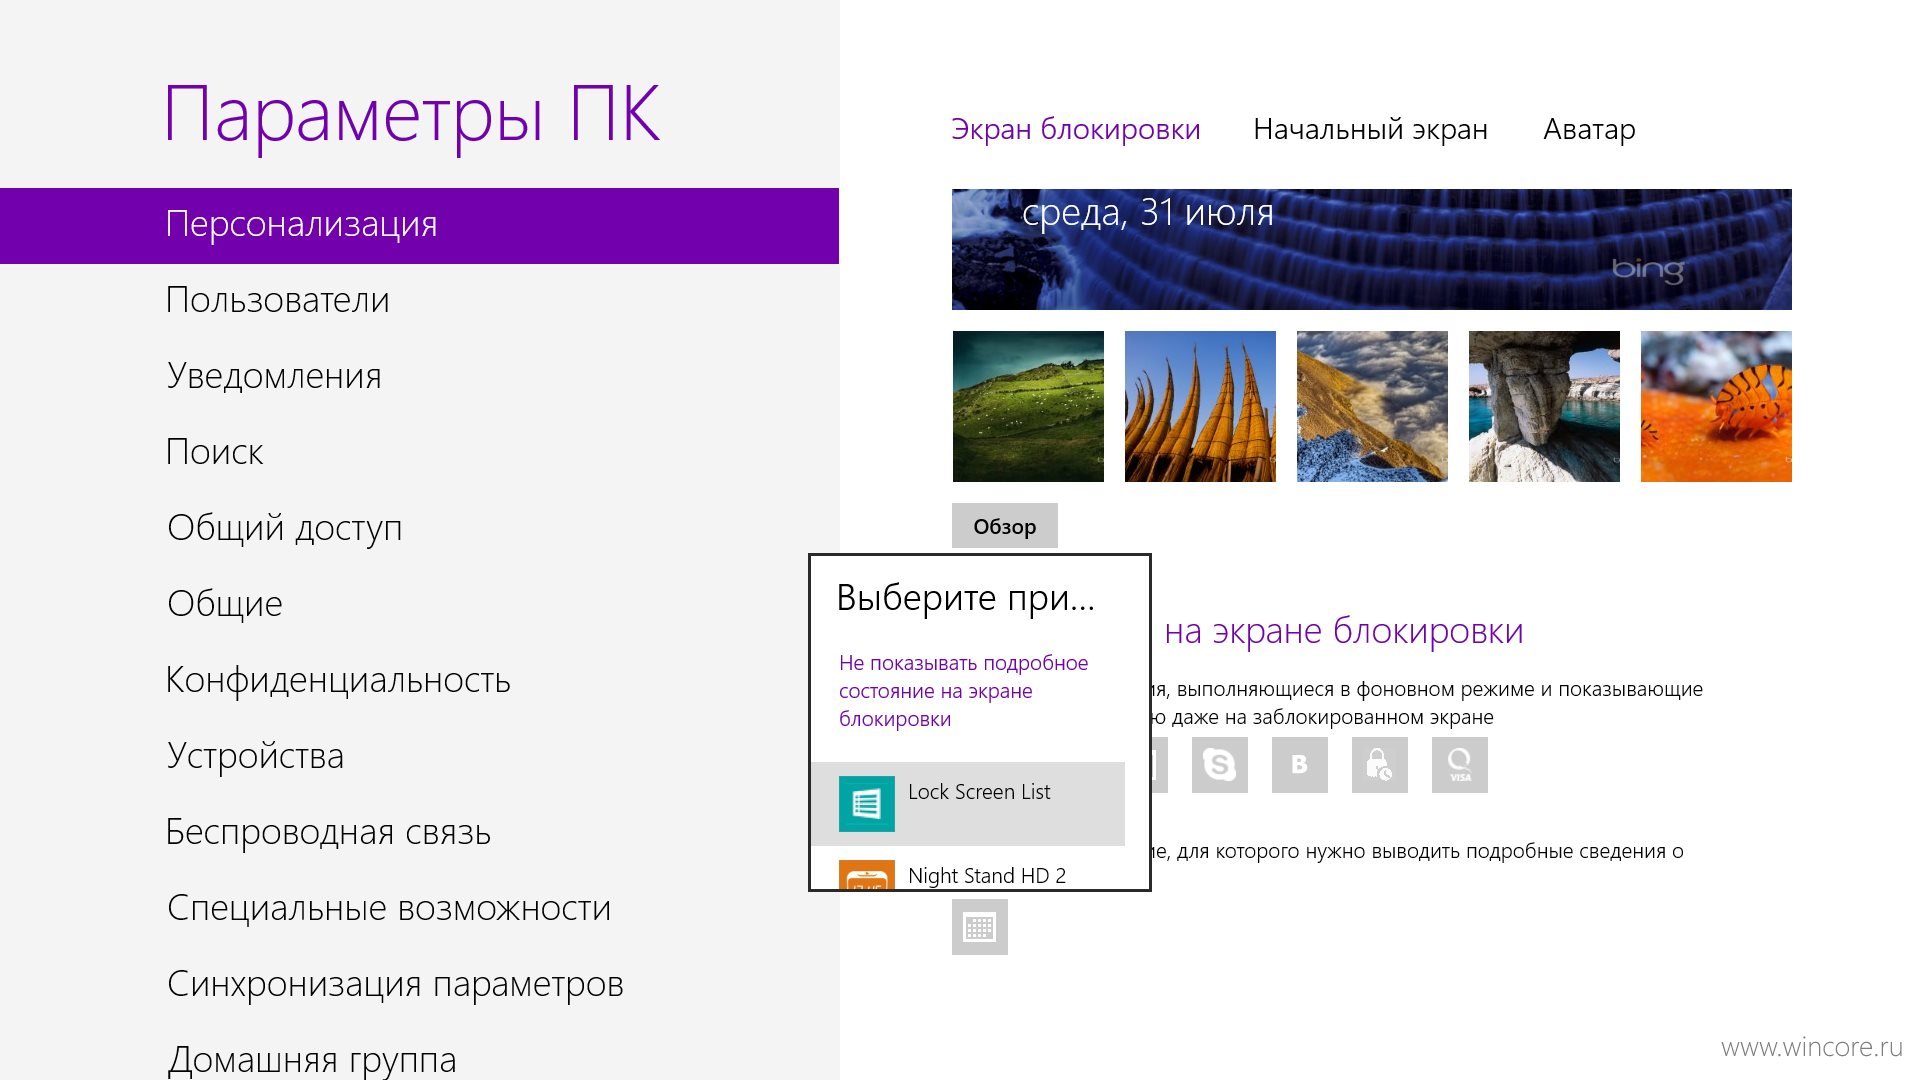The height and width of the screenshot is (1080, 1920).
Task: Select the VKontakte lock screen app icon
Action: pos(1299,765)
